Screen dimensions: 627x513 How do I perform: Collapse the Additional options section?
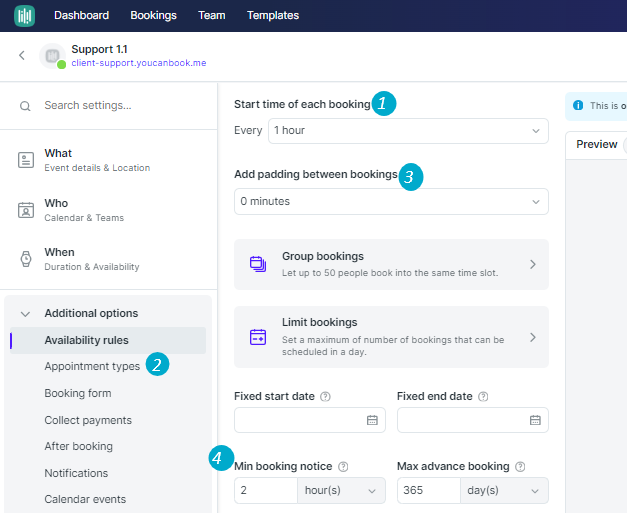click(26, 313)
